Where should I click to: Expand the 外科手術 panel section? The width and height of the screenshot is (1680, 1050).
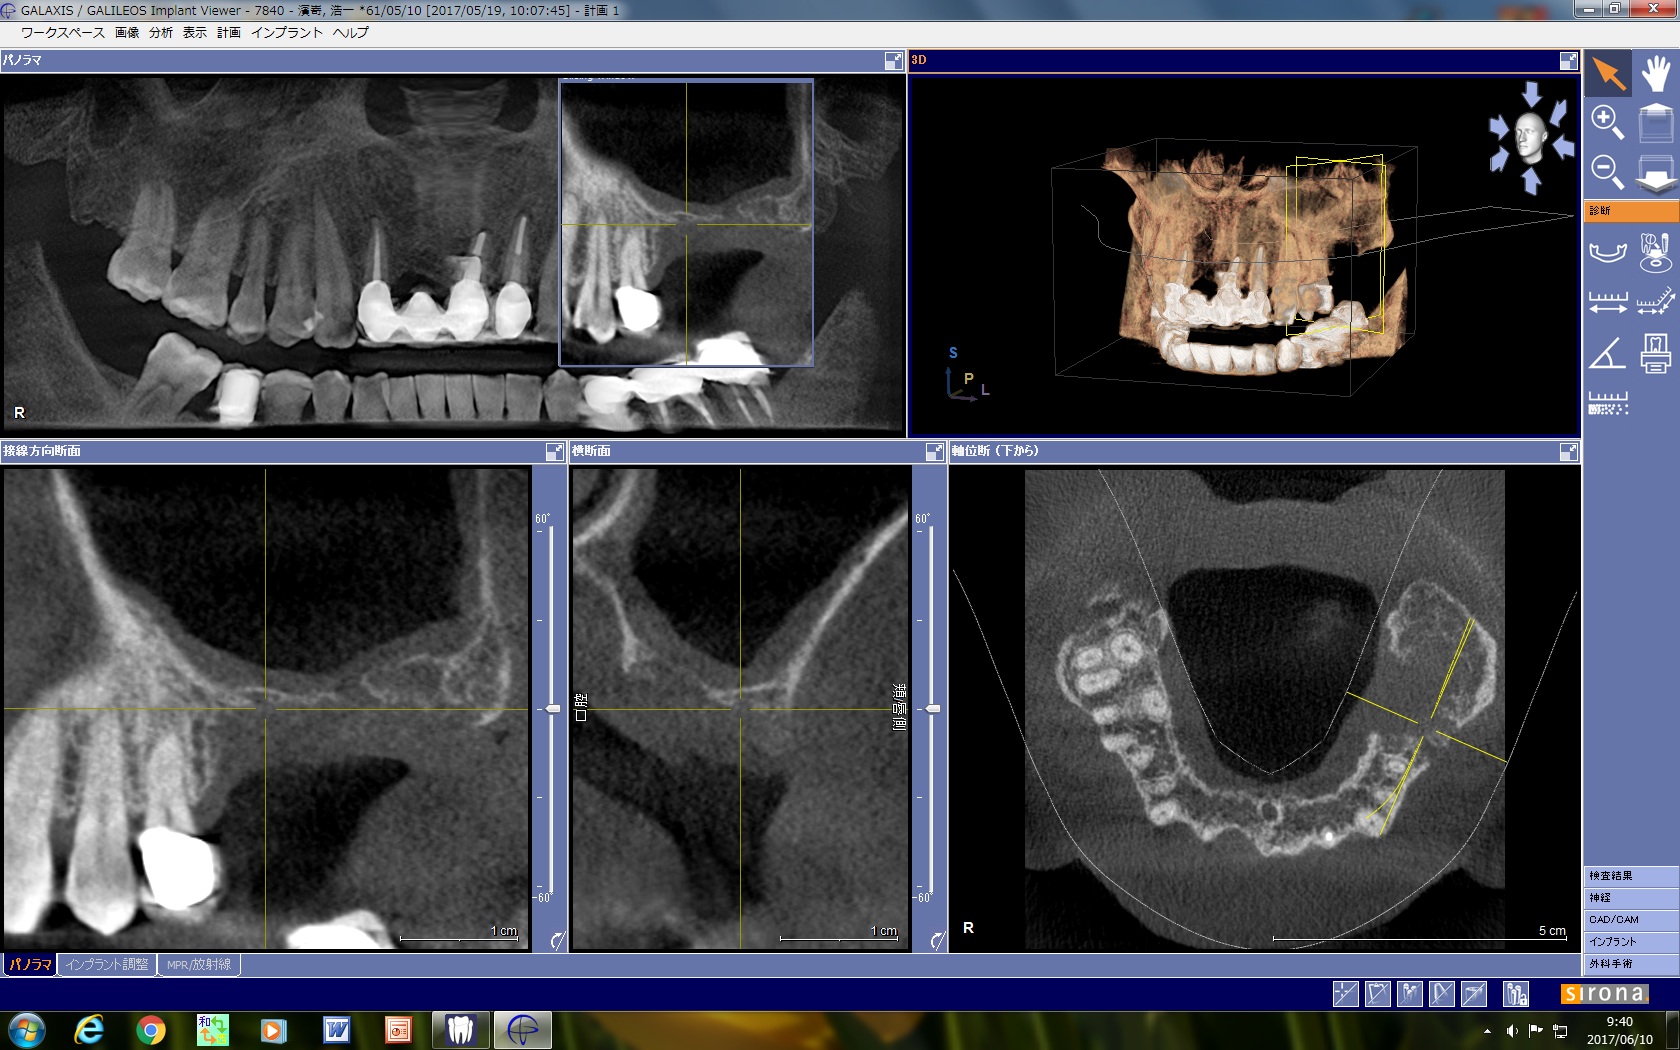[x=1630, y=964]
